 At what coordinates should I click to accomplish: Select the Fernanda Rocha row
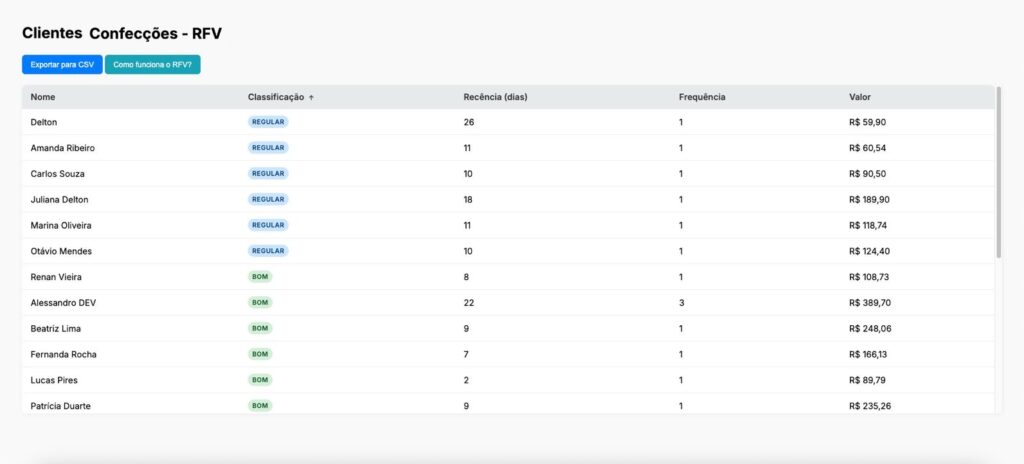tap(509, 354)
